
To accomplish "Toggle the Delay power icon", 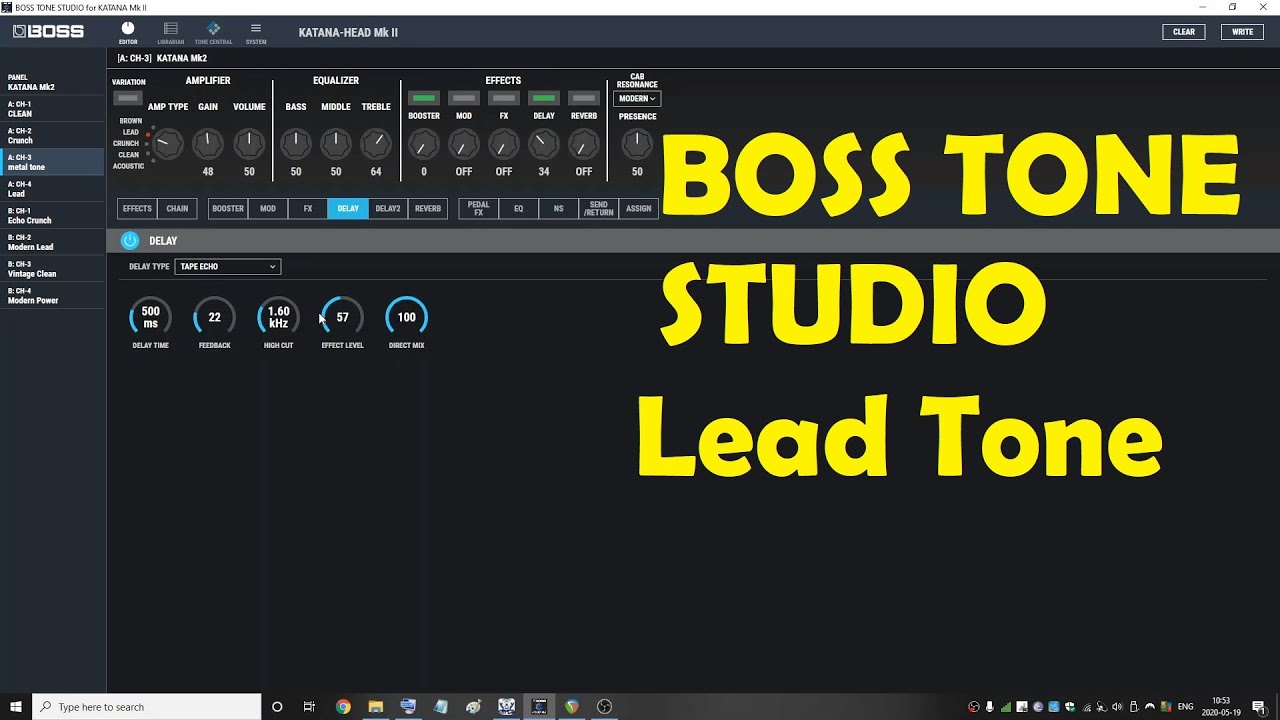I will (129, 240).
